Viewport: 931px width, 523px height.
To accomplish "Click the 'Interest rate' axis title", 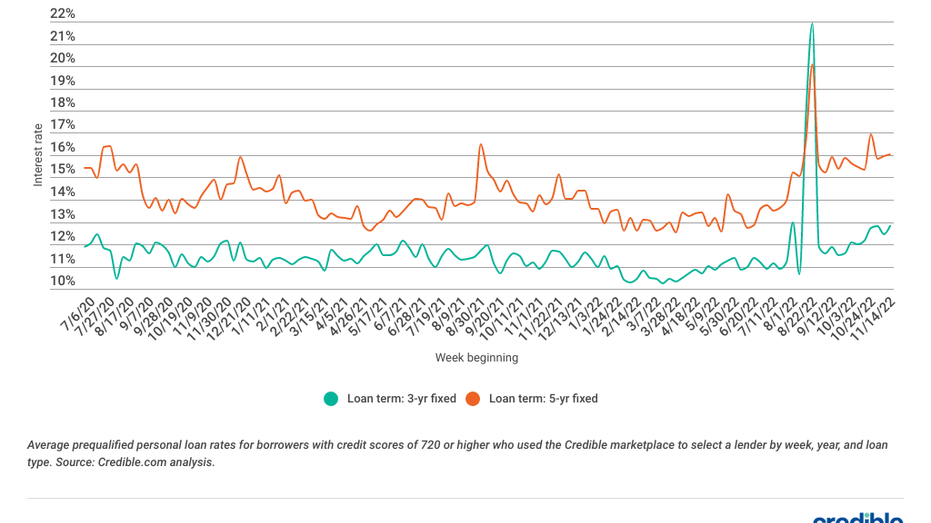I will coord(38,155).
